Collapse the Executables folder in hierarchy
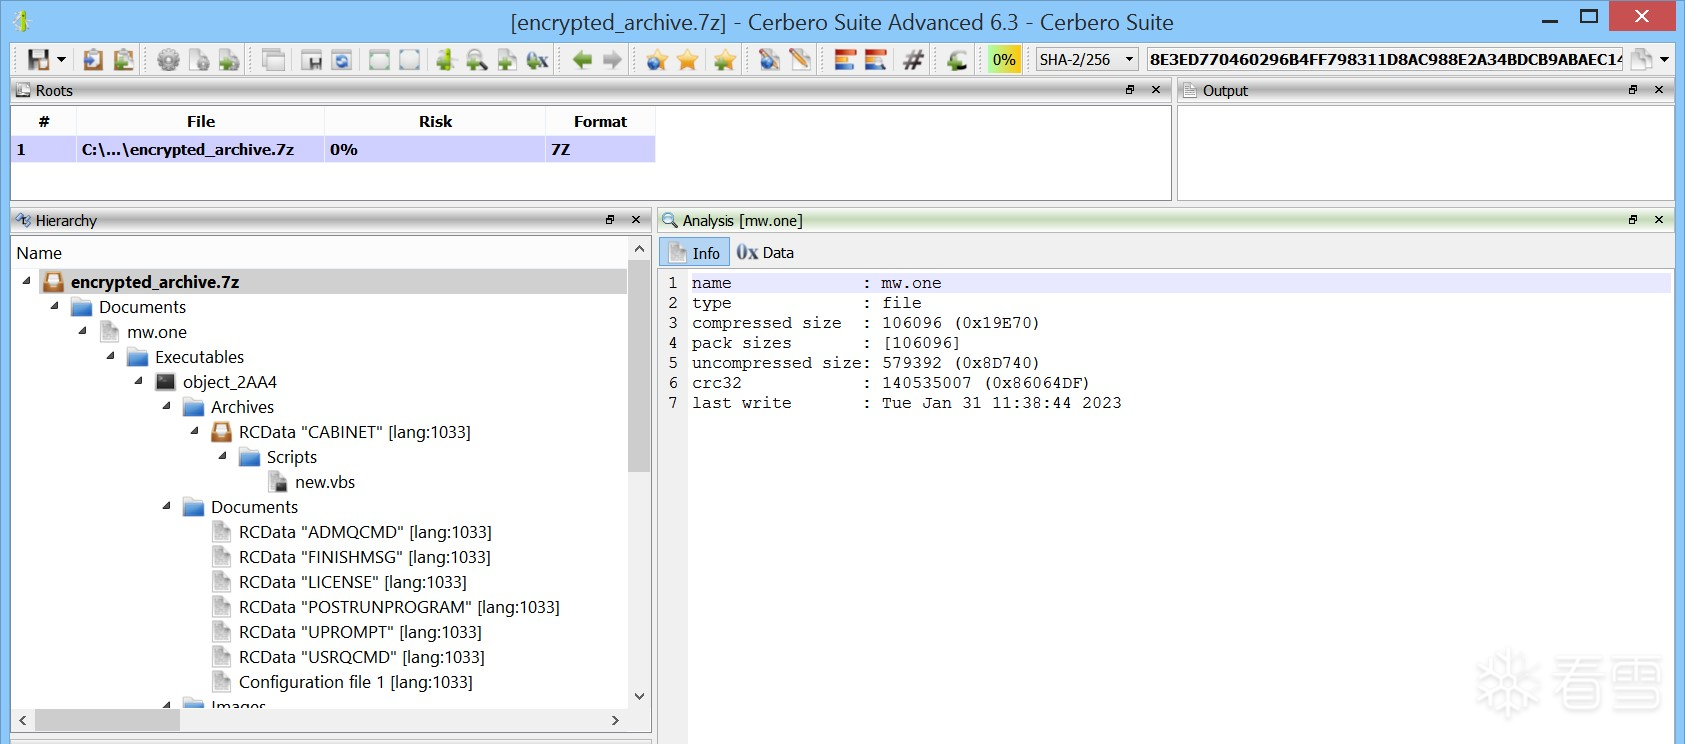 click(111, 357)
